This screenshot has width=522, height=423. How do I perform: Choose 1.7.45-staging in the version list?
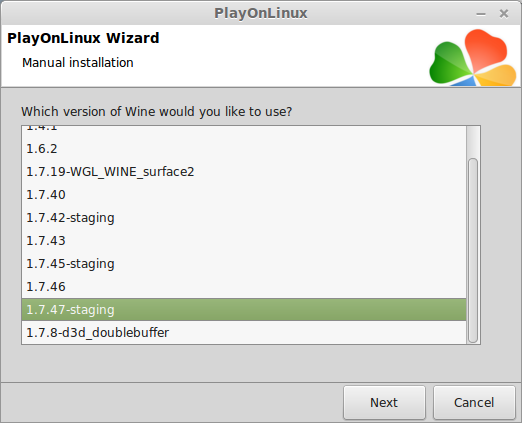[244, 264]
